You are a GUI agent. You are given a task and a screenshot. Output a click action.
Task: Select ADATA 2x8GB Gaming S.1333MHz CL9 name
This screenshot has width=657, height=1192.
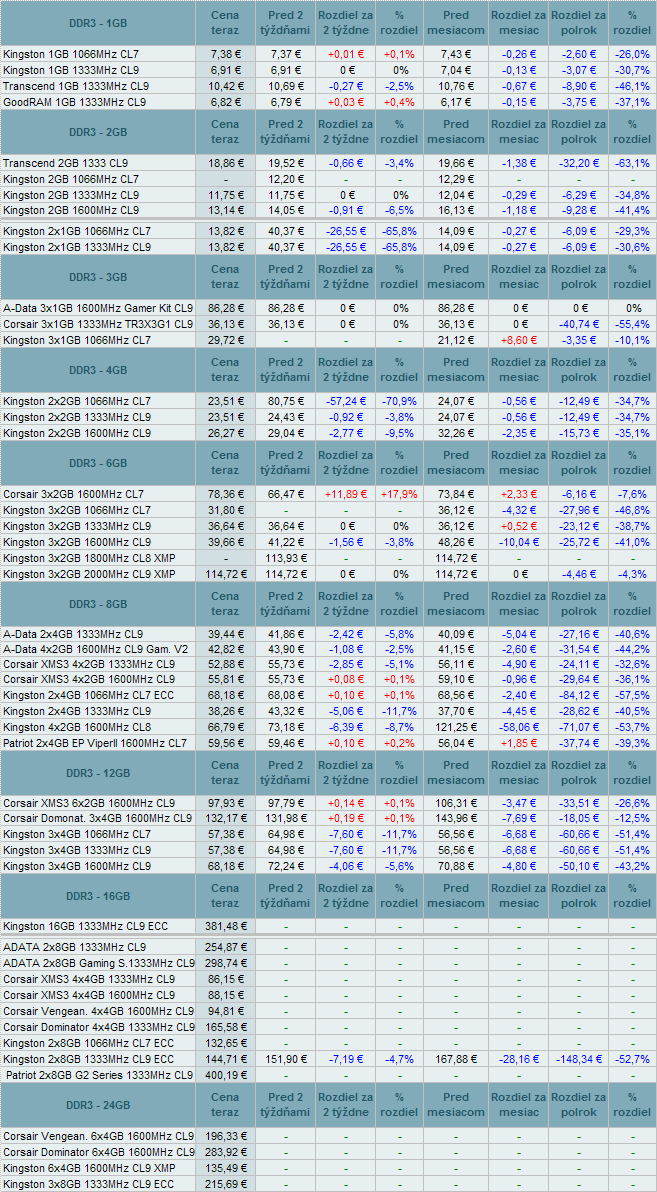[x=98, y=962]
